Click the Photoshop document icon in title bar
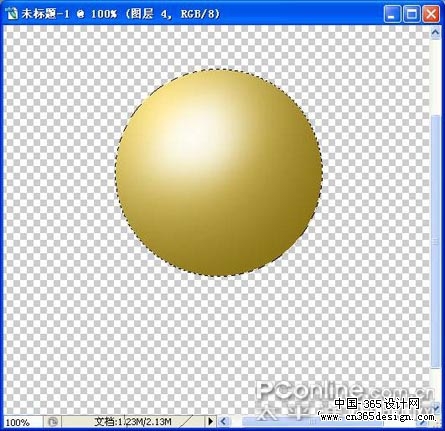445x431 pixels. tap(12, 14)
